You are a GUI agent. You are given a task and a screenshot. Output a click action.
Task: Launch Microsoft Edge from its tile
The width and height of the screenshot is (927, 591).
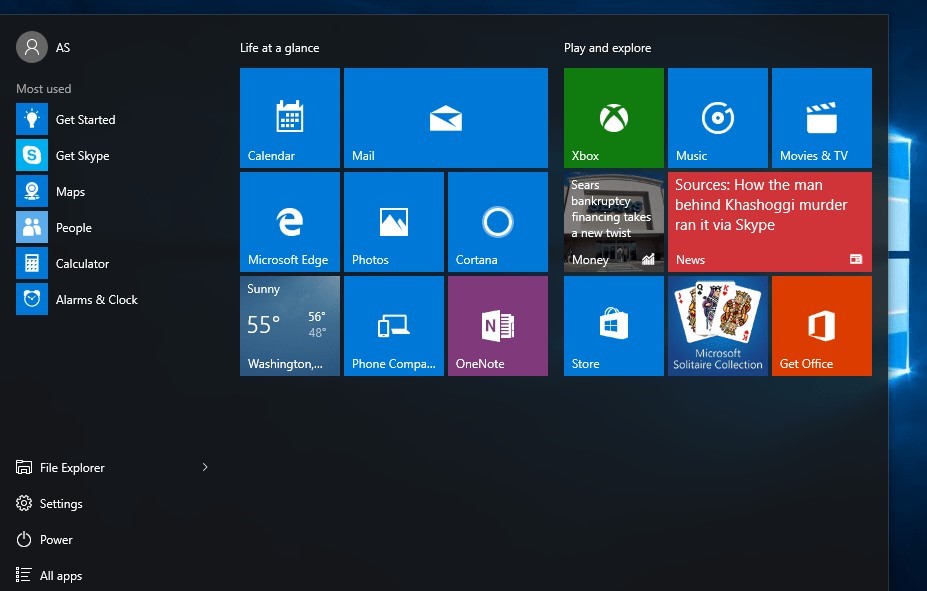pos(290,222)
